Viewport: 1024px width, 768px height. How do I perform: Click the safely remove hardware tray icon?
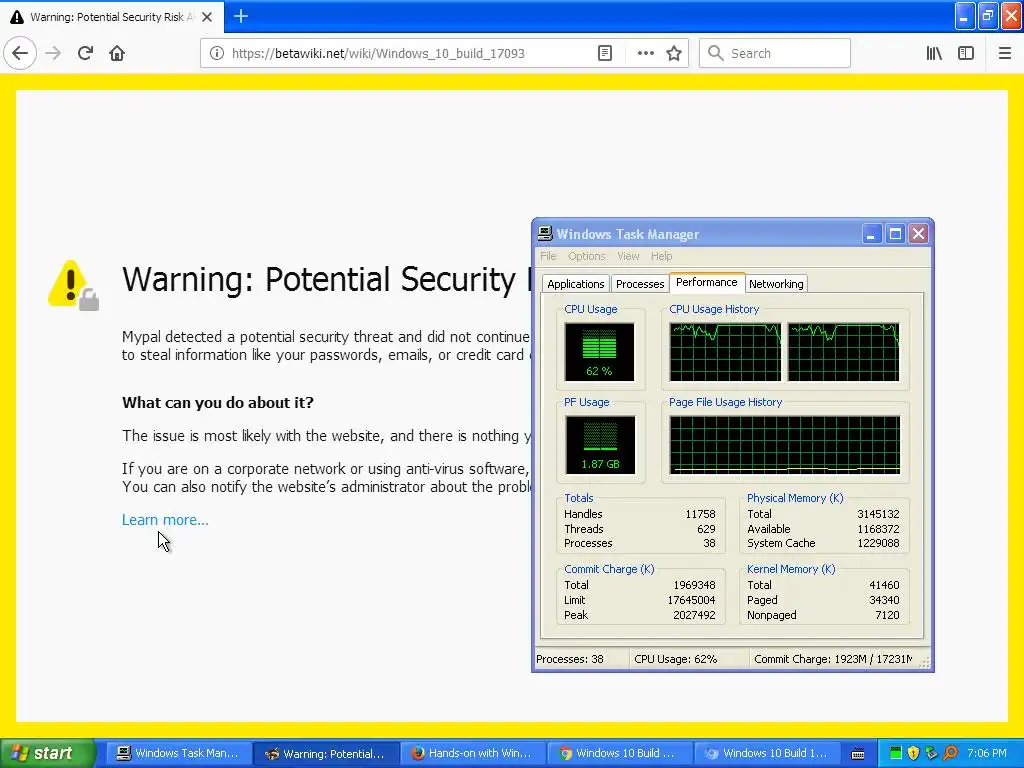pos(931,753)
